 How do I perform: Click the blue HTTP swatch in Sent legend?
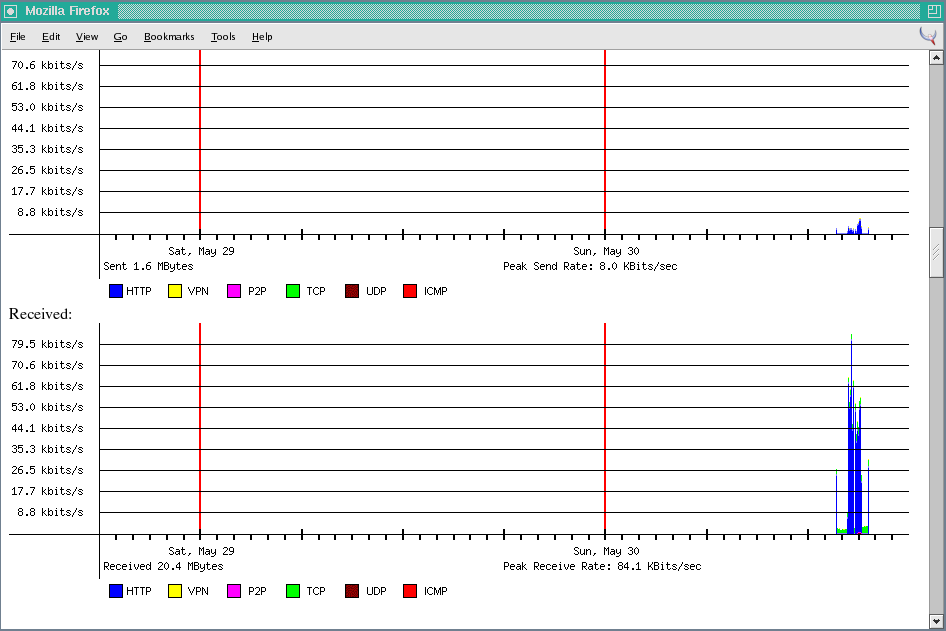point(116,291)
